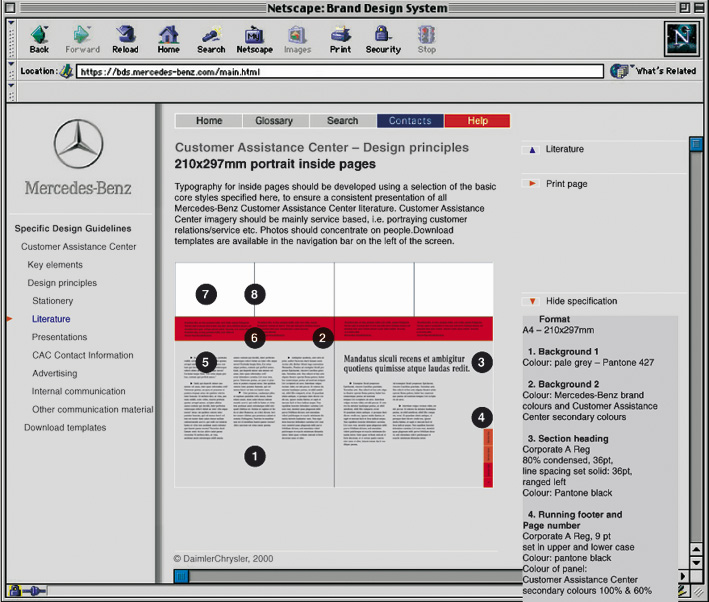The width and height of the screenshot is (709, 602).
Task: Open the Security padlock toolbar icon
Action: (x=383, y=34)
